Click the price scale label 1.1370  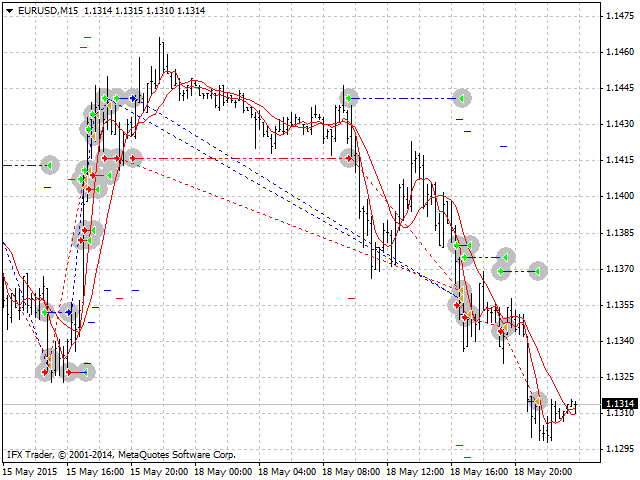click(x=620, y=269)
